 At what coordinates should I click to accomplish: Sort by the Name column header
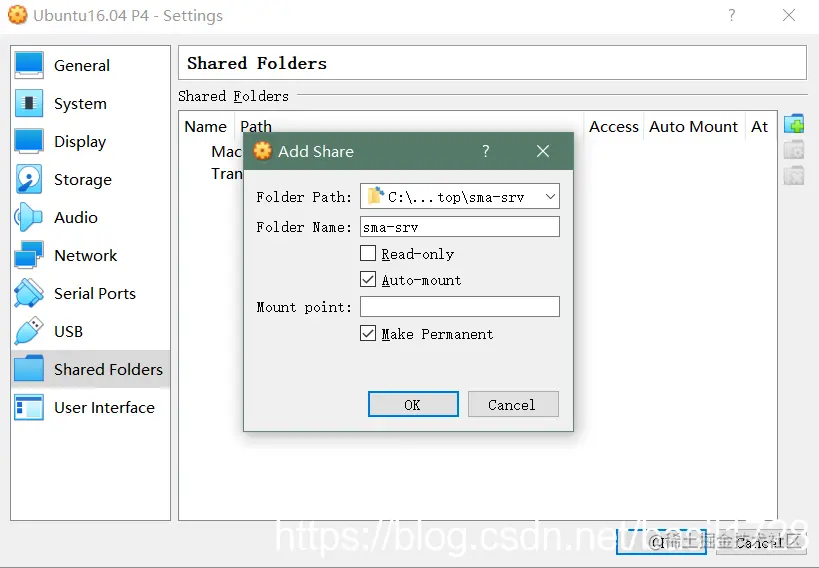(206, 126)
